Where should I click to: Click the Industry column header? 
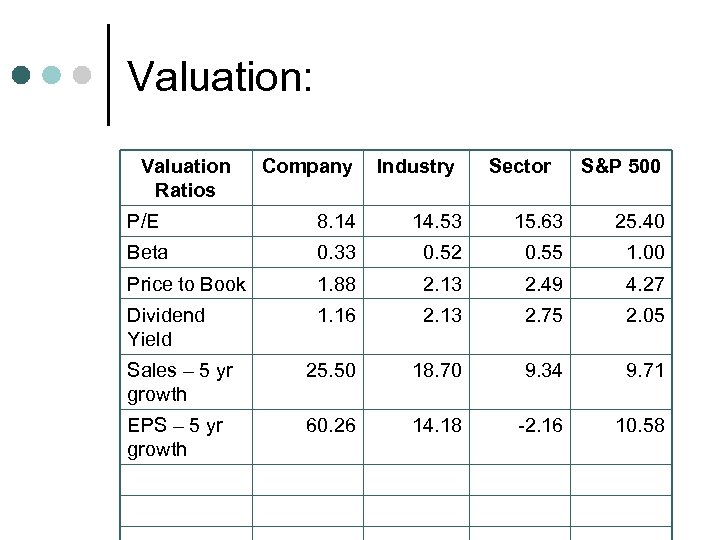[x=415, y=167]
